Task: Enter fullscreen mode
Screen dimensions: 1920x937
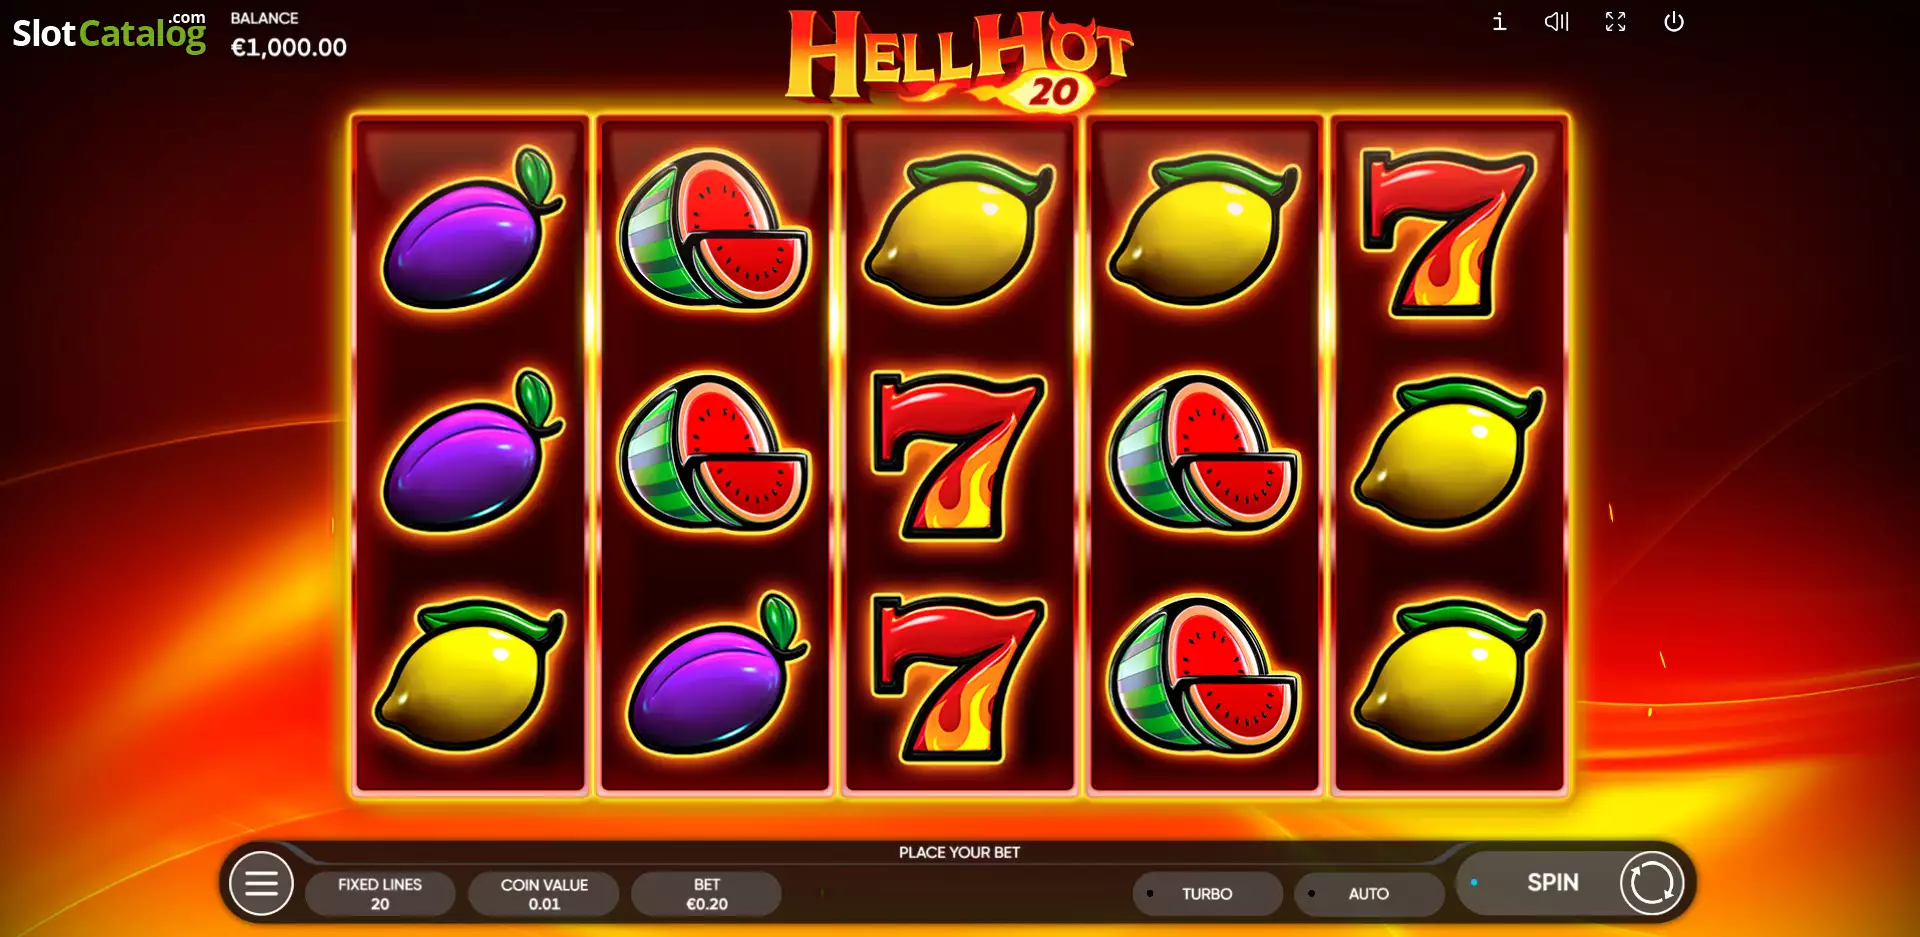Action: (1615, 21)
